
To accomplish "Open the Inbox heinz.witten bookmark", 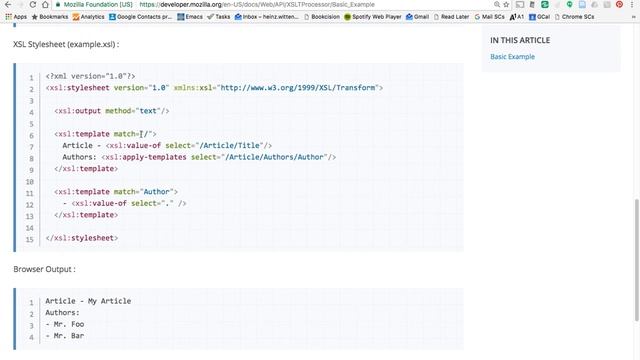I will point(267,17).
